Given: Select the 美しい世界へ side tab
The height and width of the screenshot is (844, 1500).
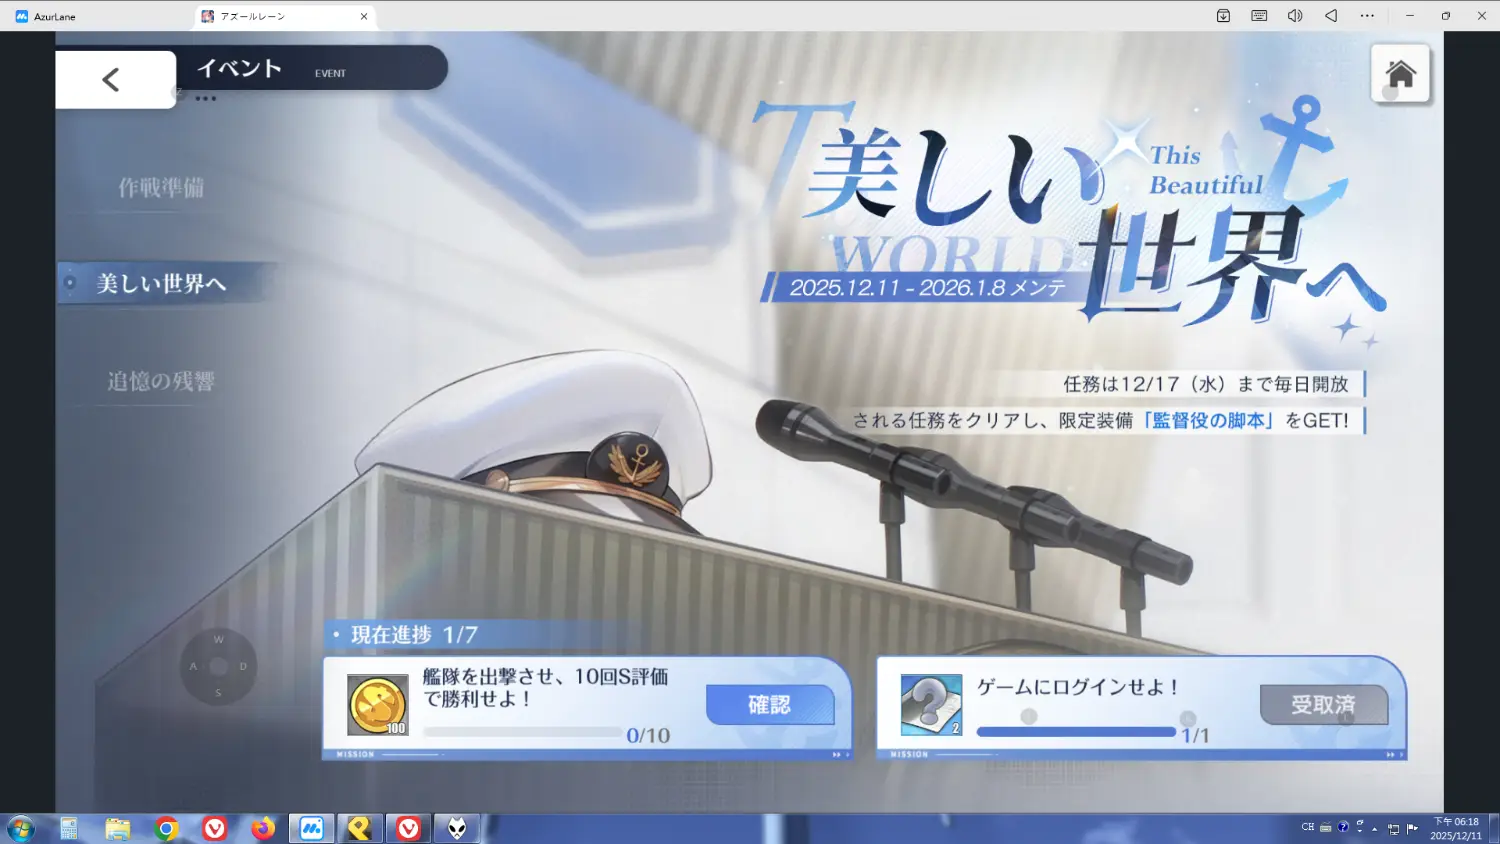Looking at the screenshot, I should (161, 284).
